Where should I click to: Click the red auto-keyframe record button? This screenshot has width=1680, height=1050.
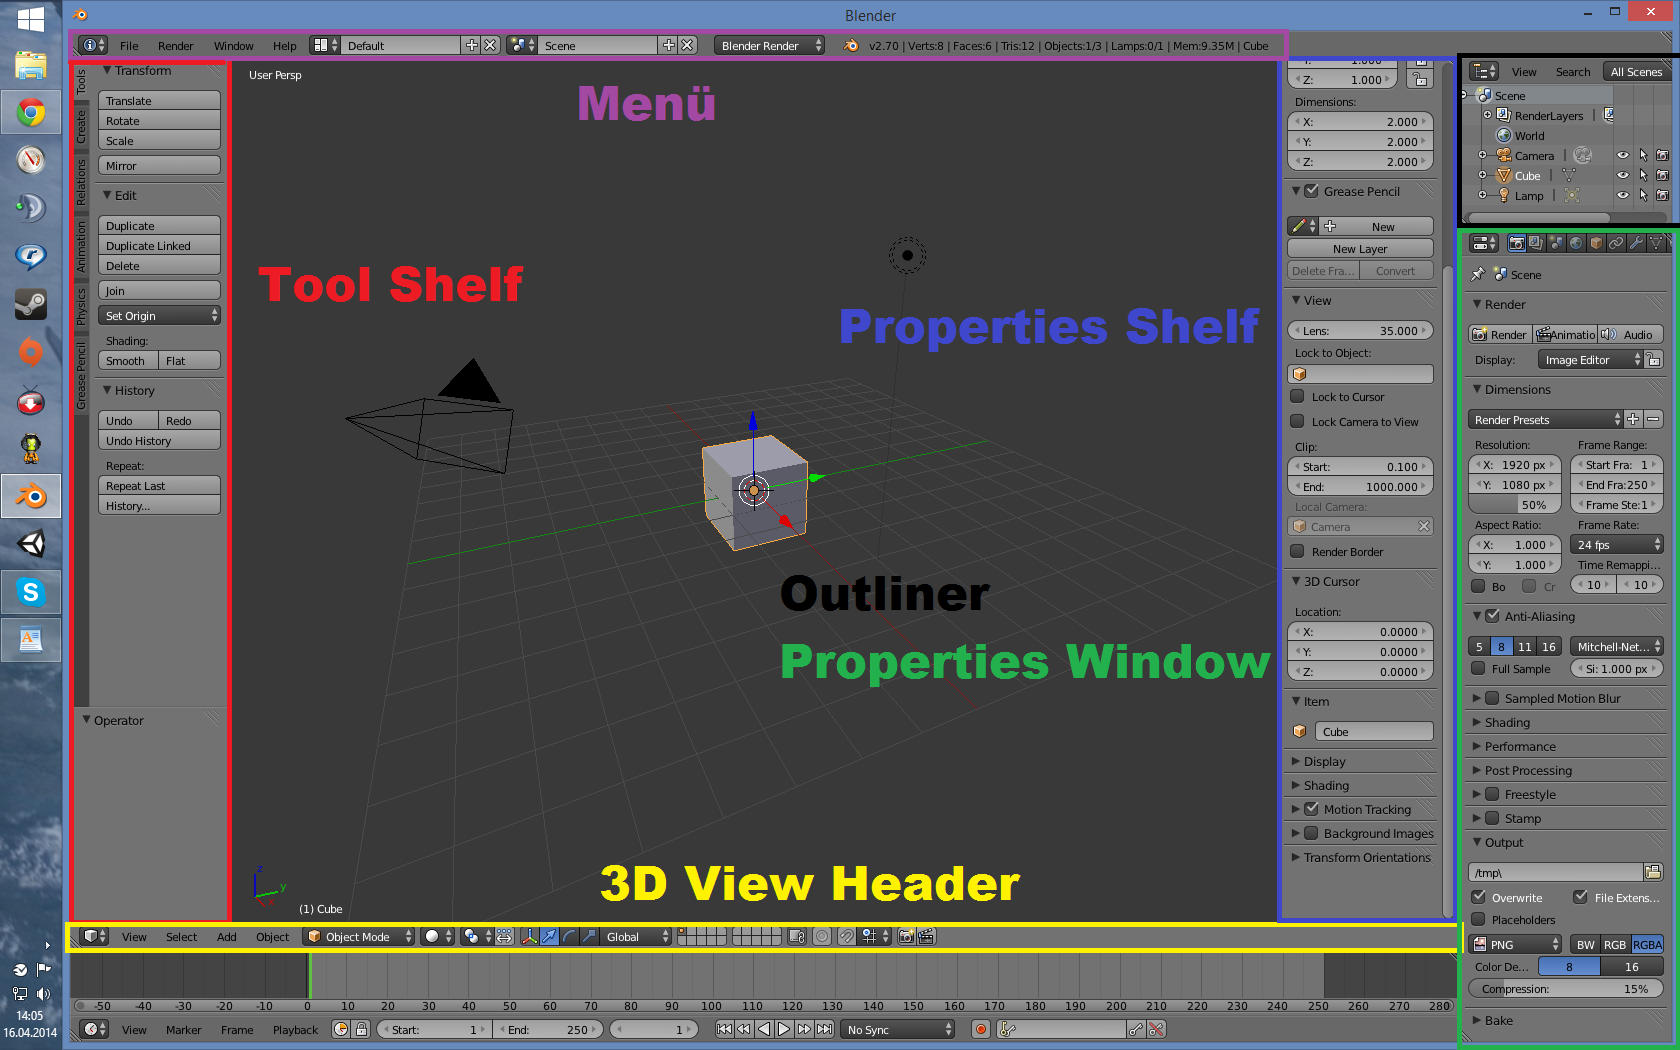[981, 1029]
